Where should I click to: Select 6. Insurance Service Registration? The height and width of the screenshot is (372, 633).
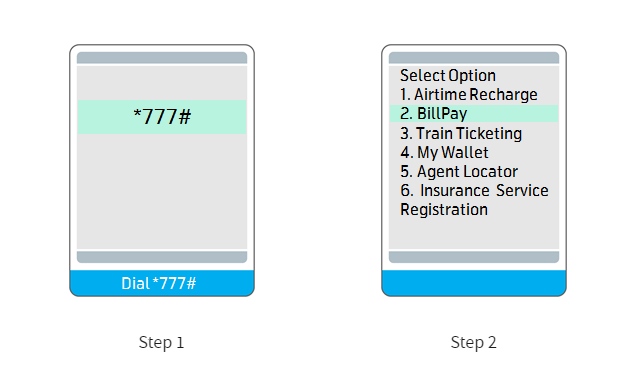click(x=474, y=200)
